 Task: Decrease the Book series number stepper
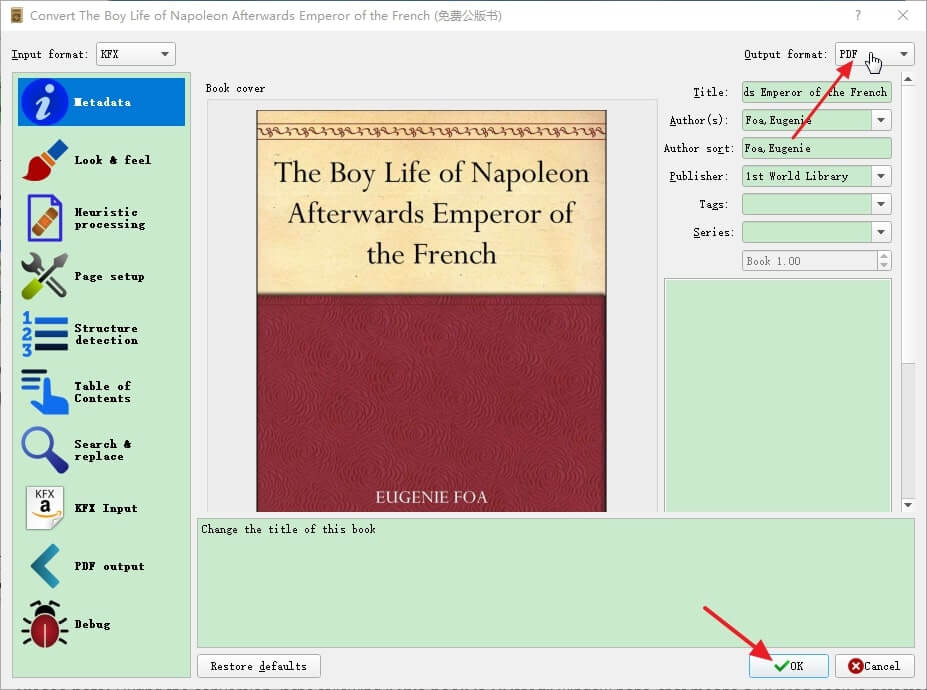pos(884,265)
